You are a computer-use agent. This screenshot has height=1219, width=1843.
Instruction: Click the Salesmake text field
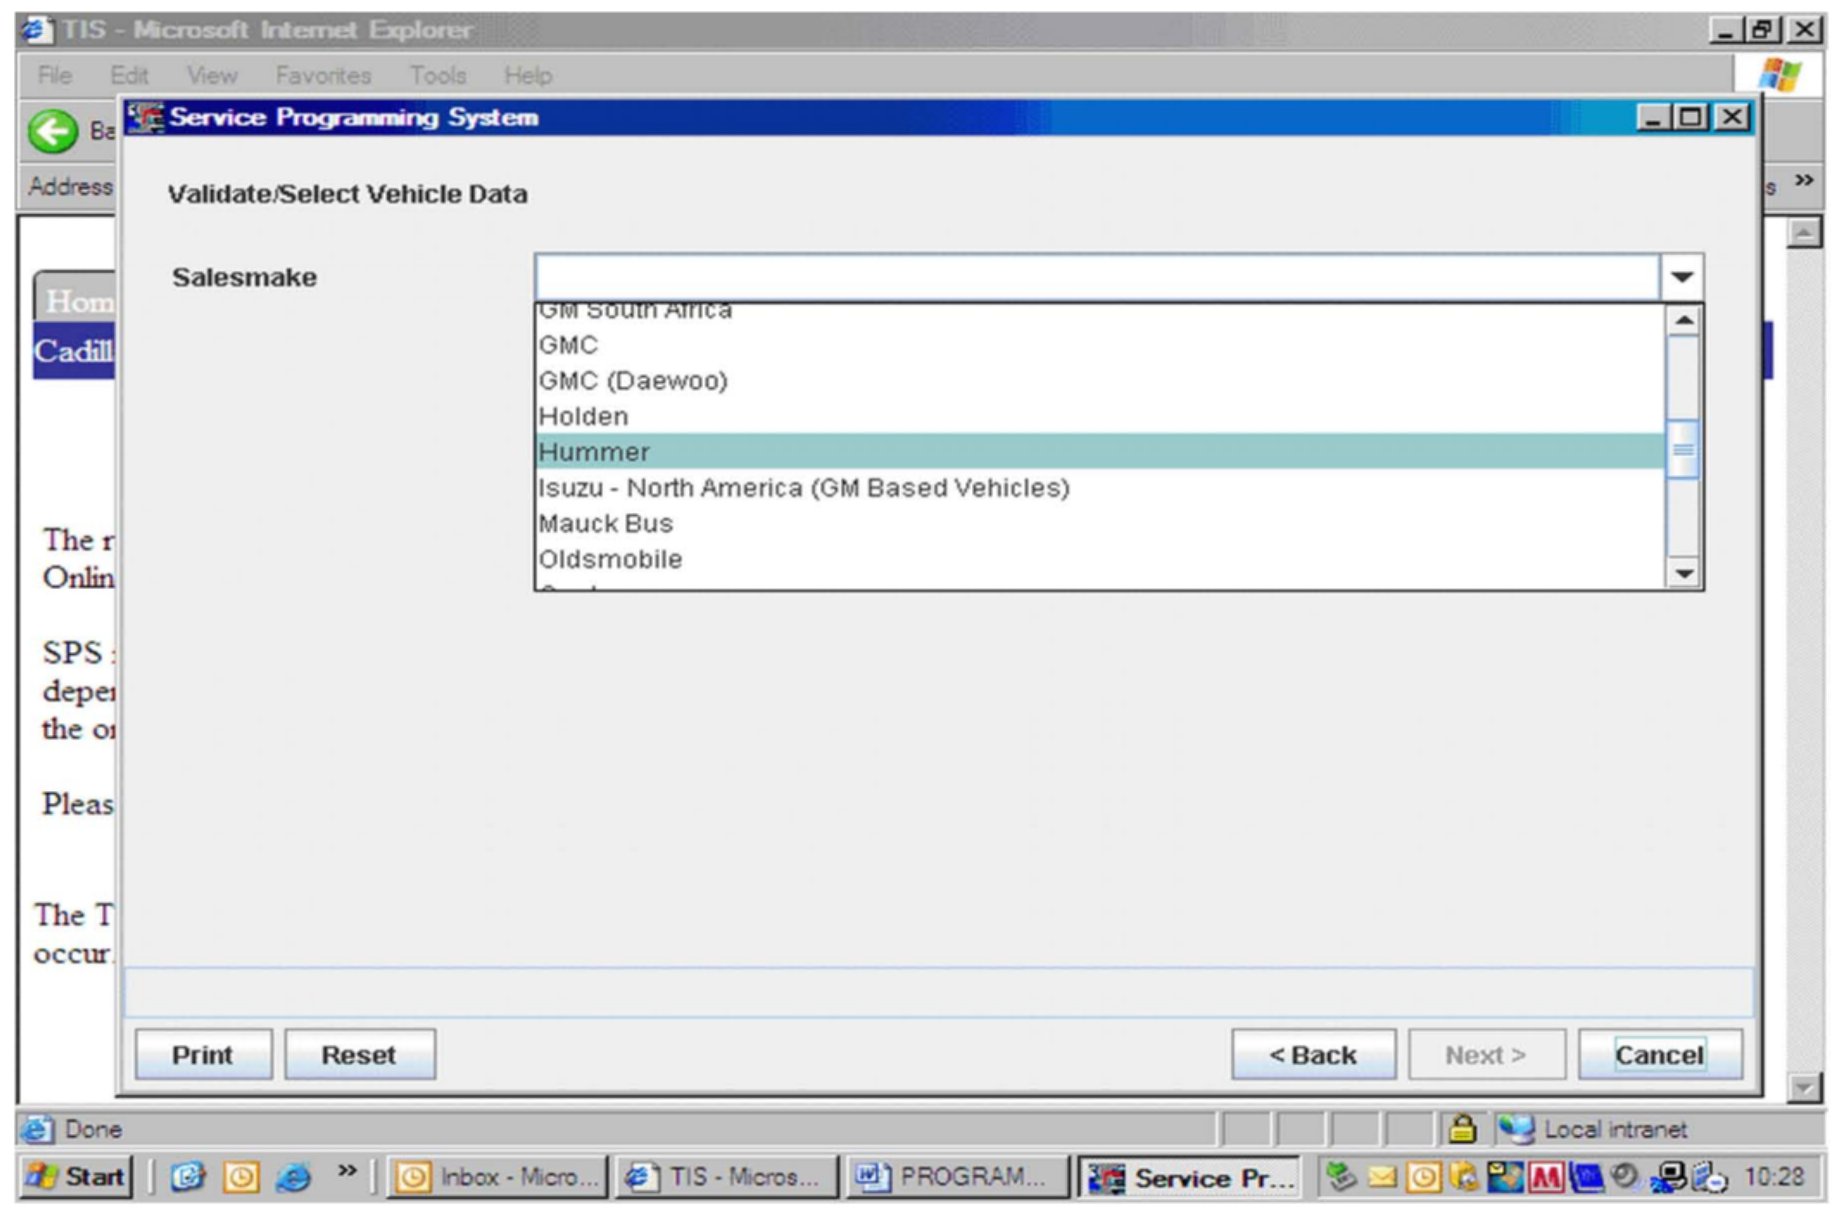click(x=1096, y=277)
